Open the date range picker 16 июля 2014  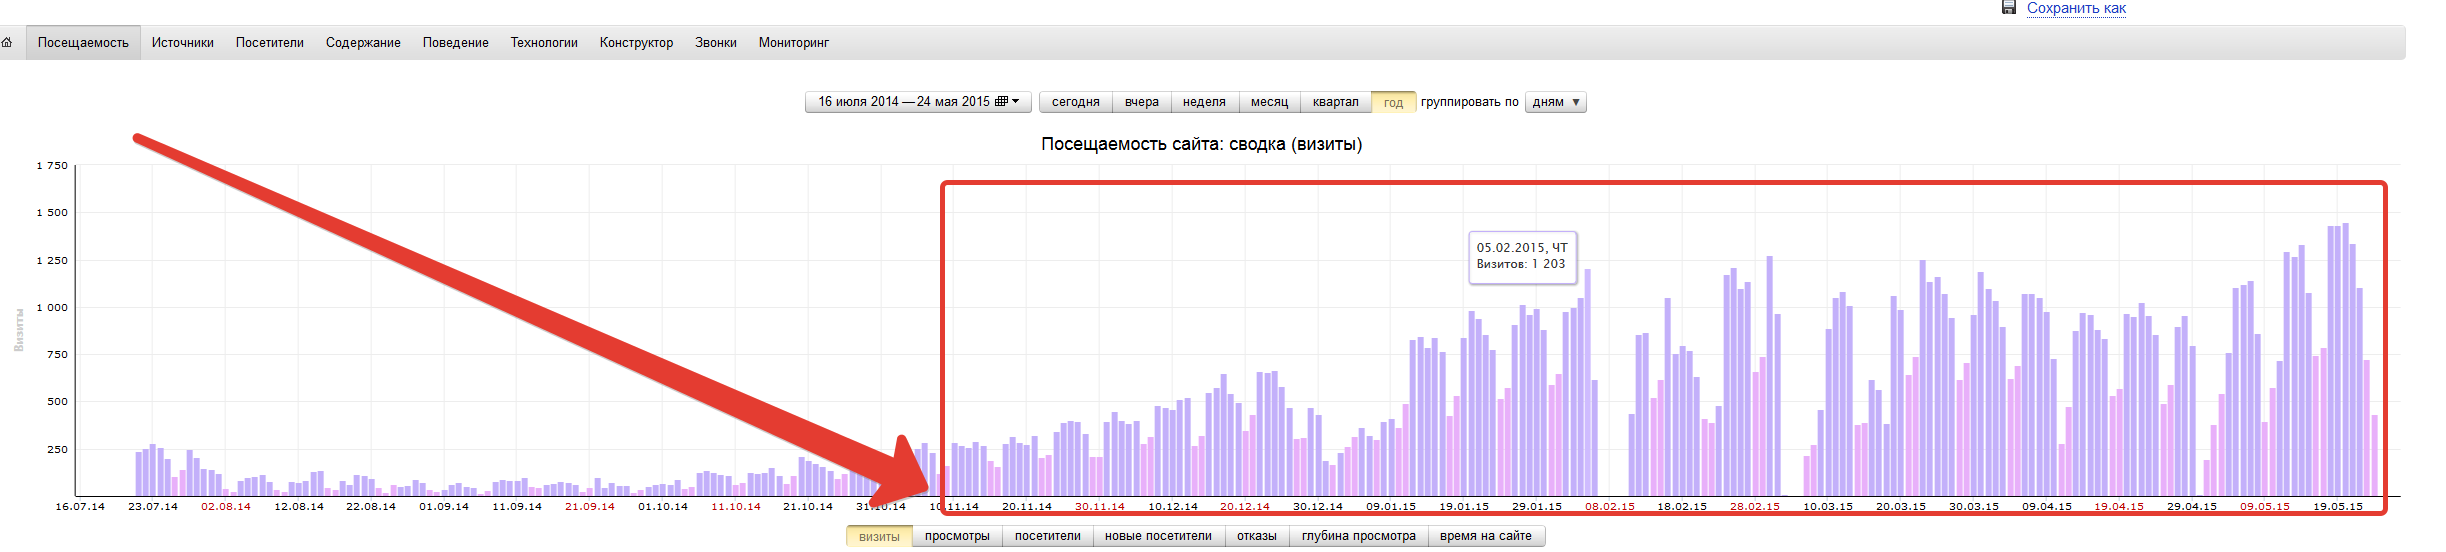point(917,102)
